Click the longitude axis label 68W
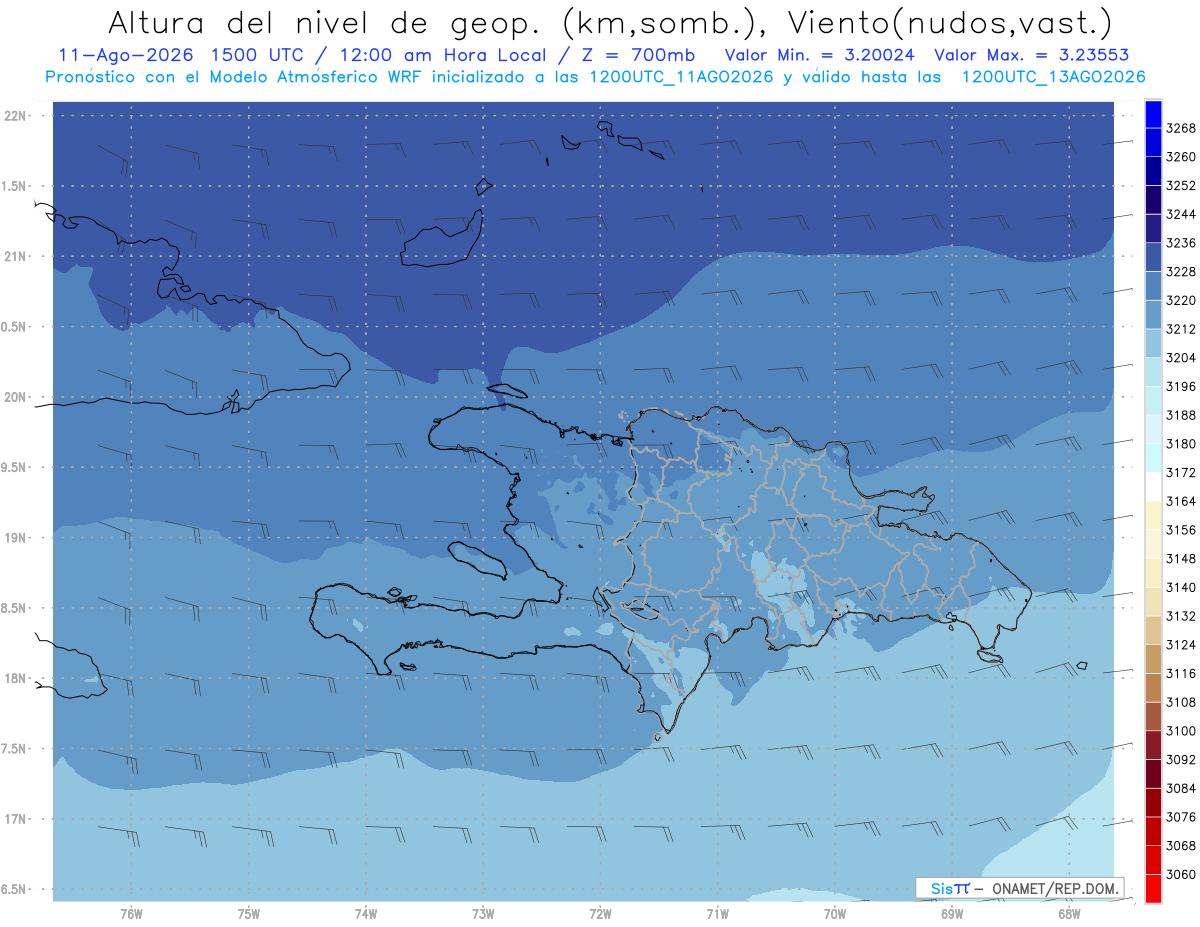 [x=1069, y=914]
